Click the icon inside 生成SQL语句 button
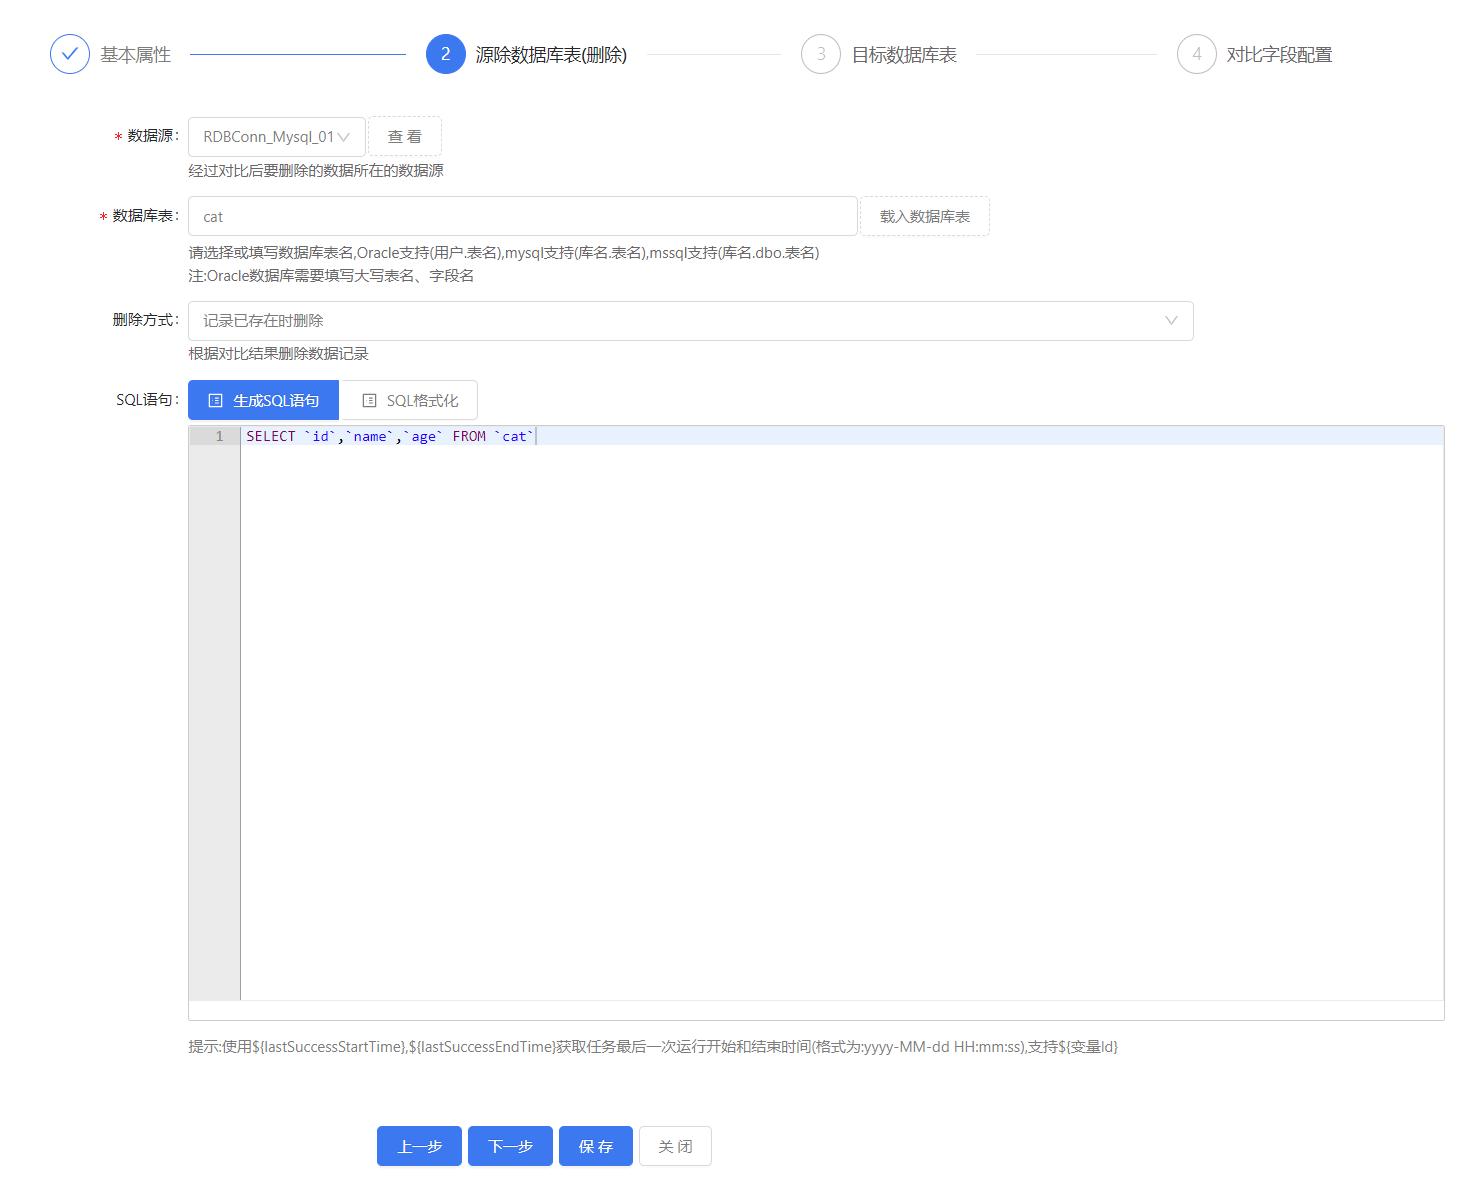This screenshot has width=1464, height=1193. click(x=215, y=400)
